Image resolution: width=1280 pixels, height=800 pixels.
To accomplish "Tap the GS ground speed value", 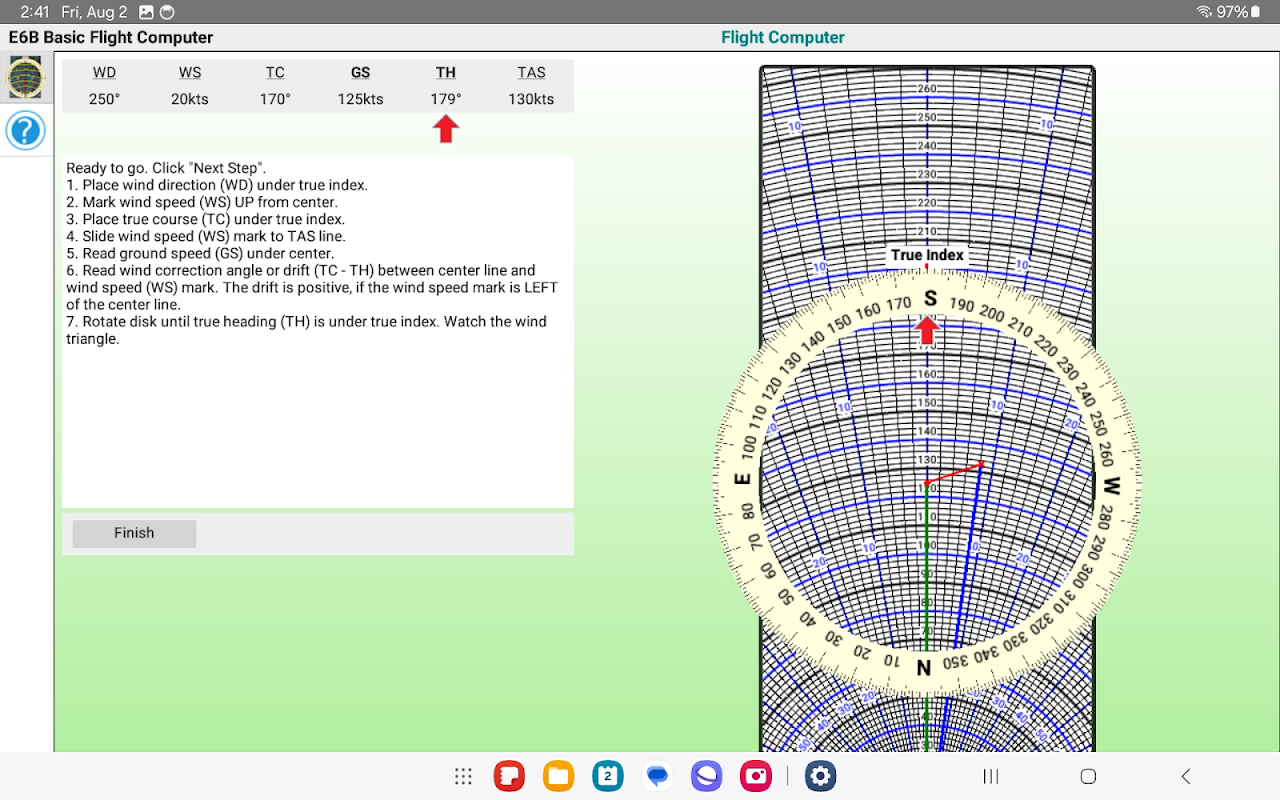I will coord(360,99).
